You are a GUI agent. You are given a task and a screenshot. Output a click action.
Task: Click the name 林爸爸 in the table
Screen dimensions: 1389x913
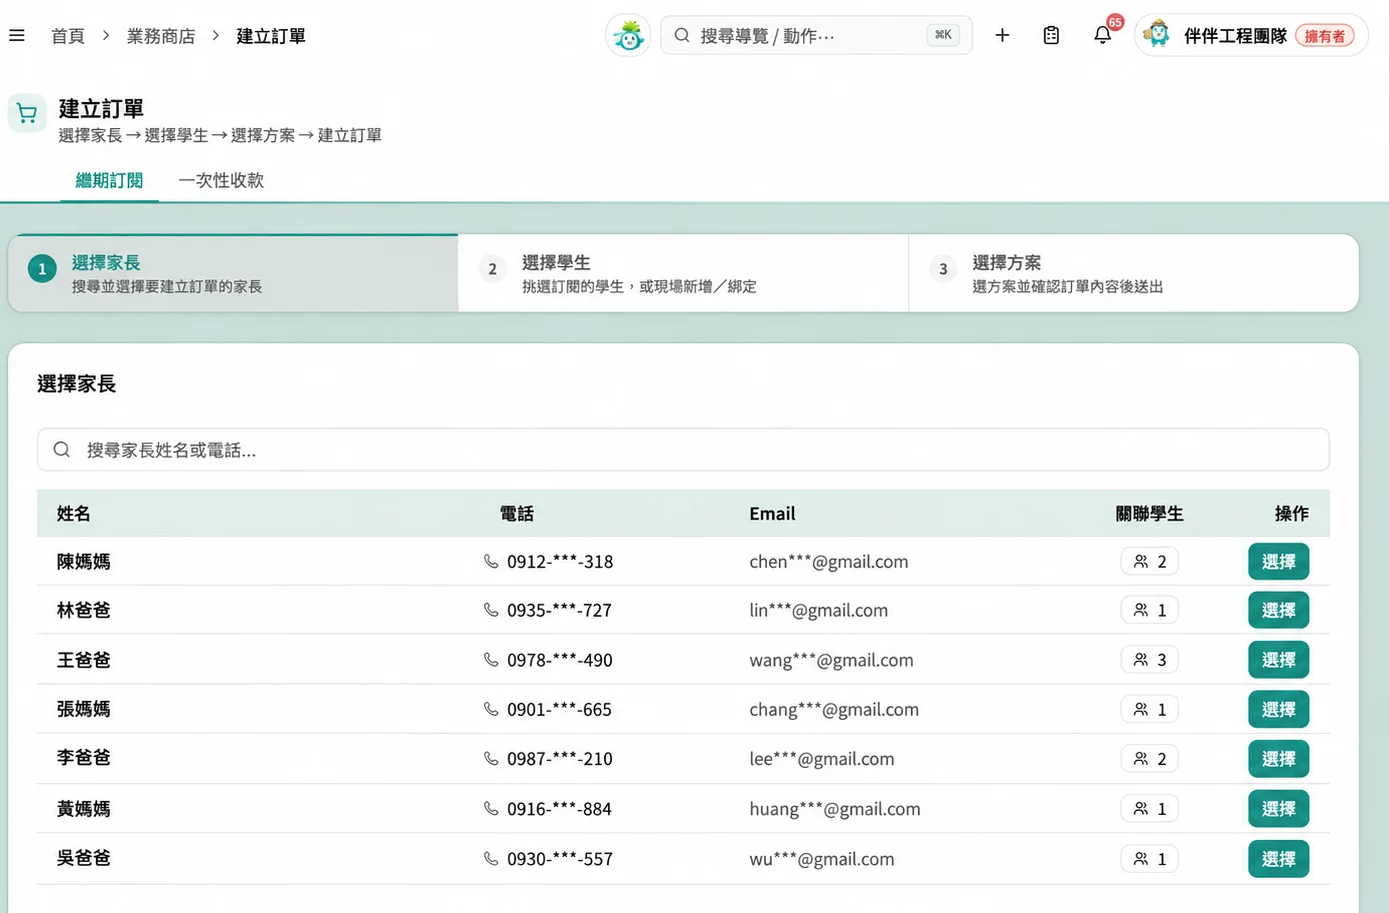tap(84, 610)
